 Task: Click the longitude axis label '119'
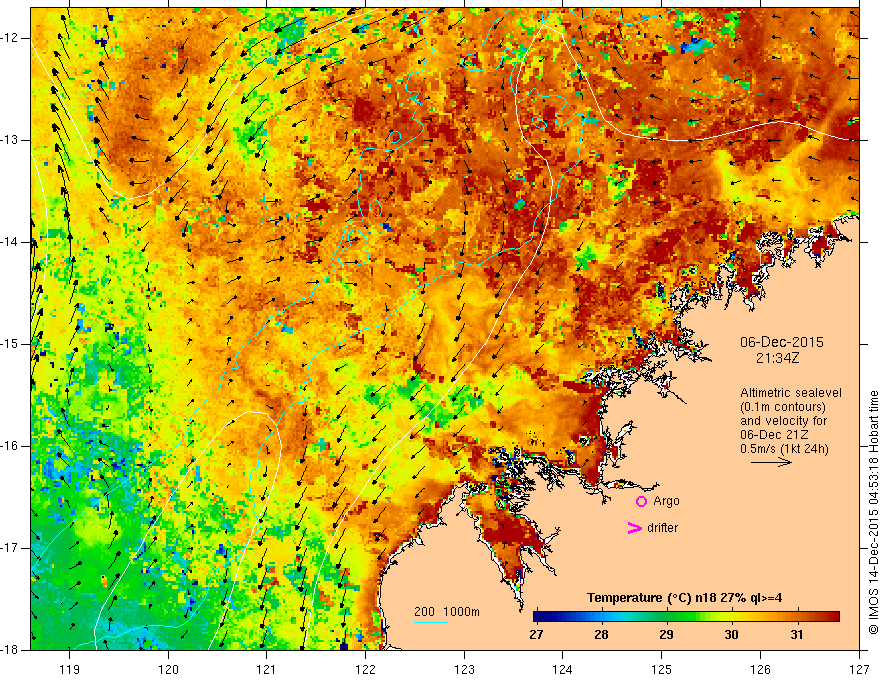pos(70,669)
